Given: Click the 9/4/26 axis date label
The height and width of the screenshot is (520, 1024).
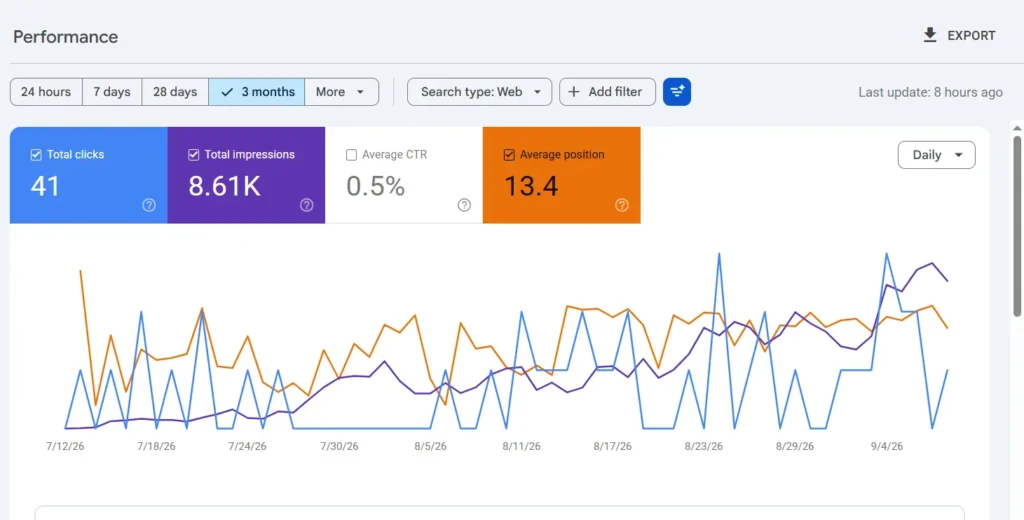Looking at the screenshot, I should pos(887,446).
